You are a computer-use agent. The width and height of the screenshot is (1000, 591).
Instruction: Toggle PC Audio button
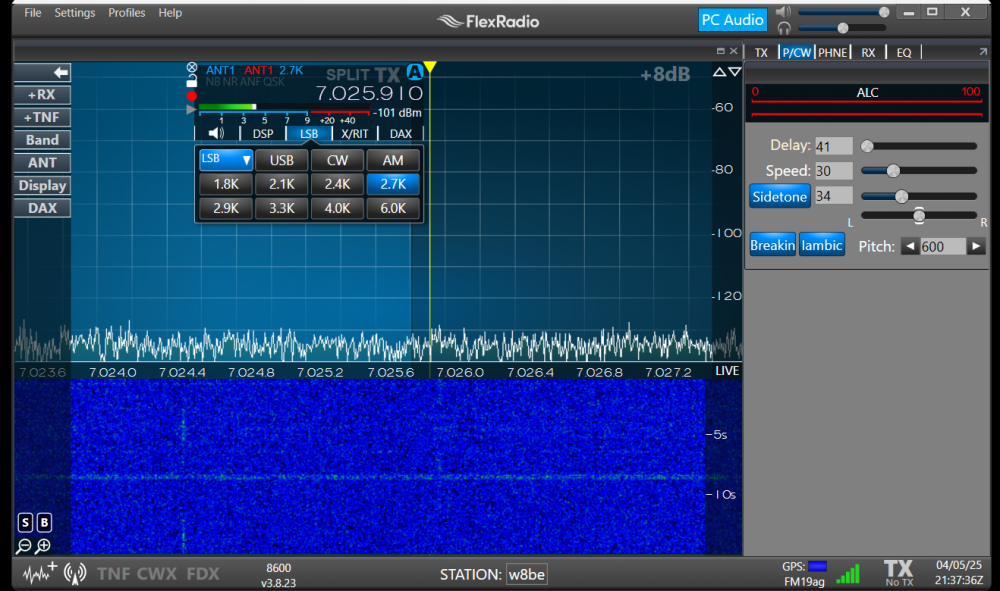pos(732,20)
